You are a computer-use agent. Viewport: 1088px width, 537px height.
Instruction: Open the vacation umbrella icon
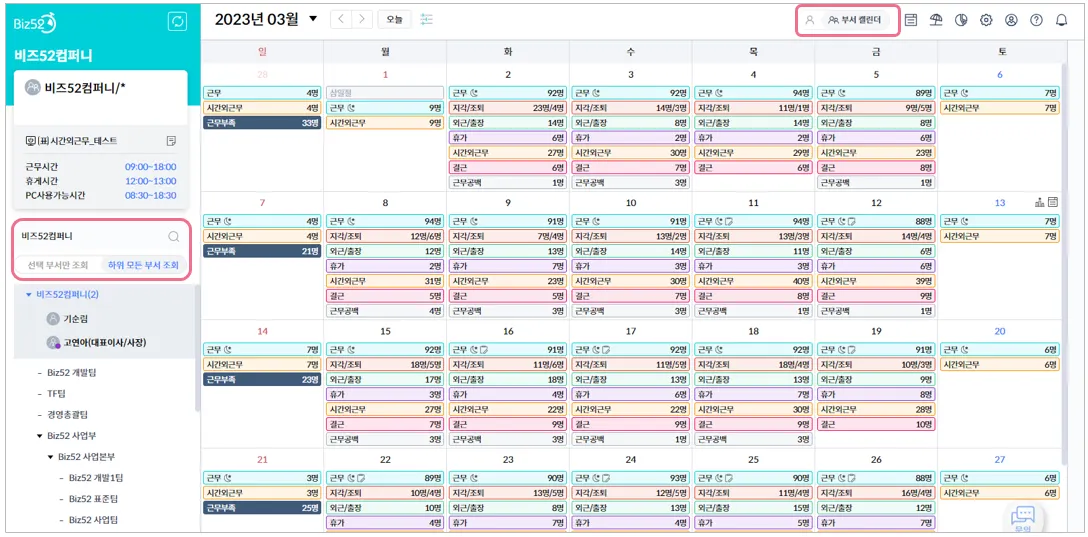(x=936, y=20)
